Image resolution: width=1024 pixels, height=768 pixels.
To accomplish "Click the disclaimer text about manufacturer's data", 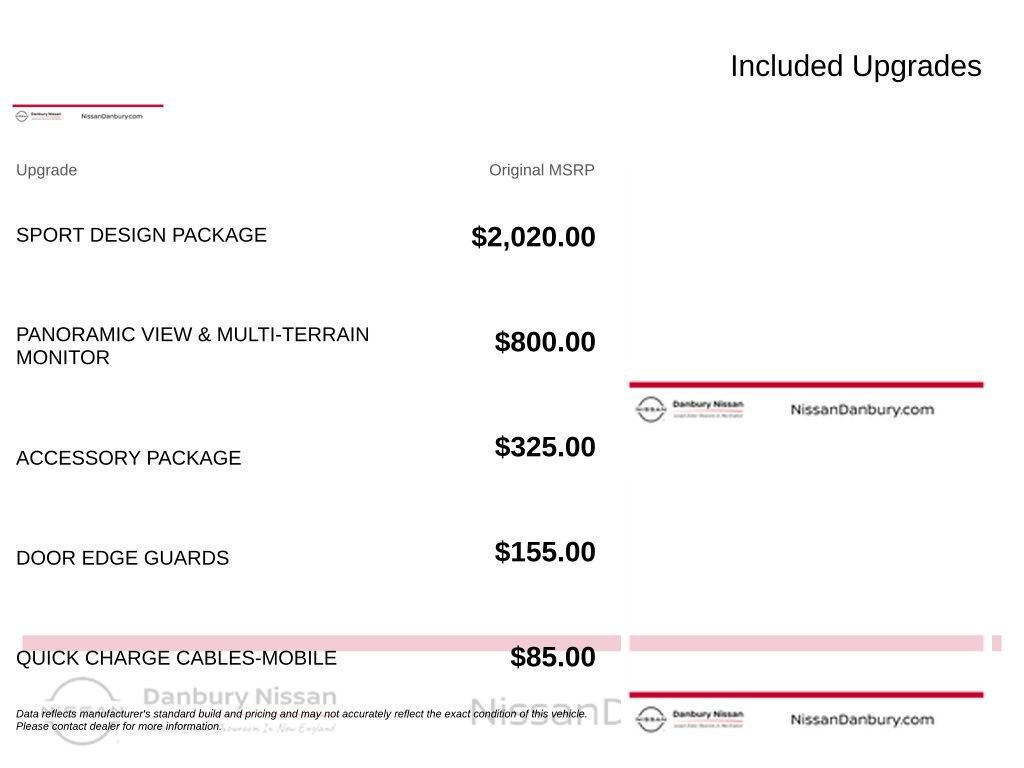I will click(301, 720).
